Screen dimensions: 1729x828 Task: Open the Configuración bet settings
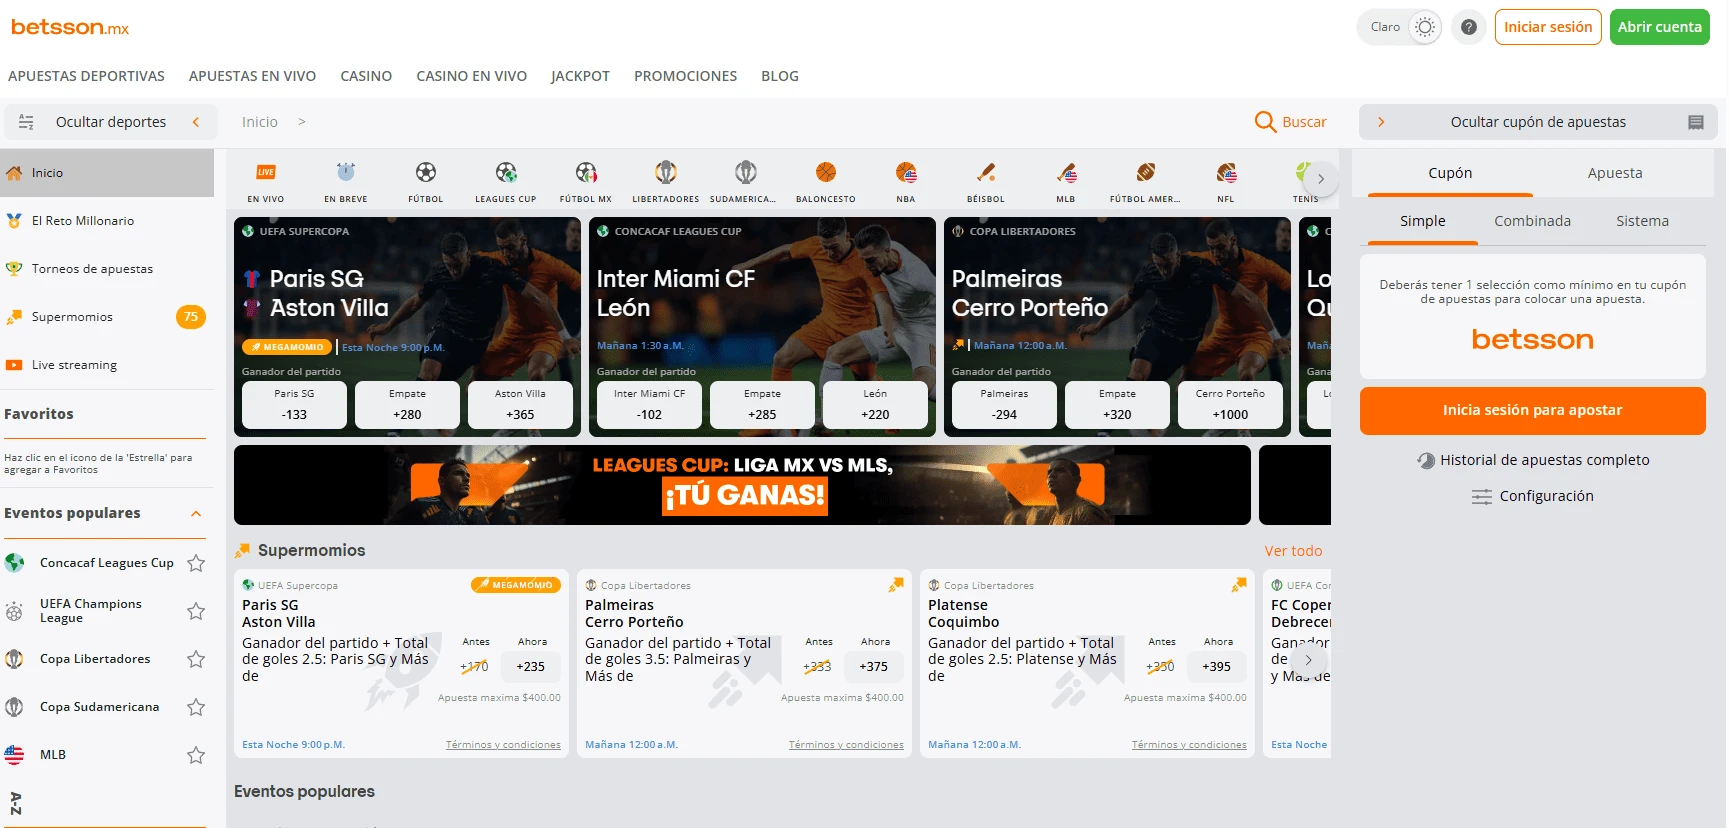tap(1533, 496)
